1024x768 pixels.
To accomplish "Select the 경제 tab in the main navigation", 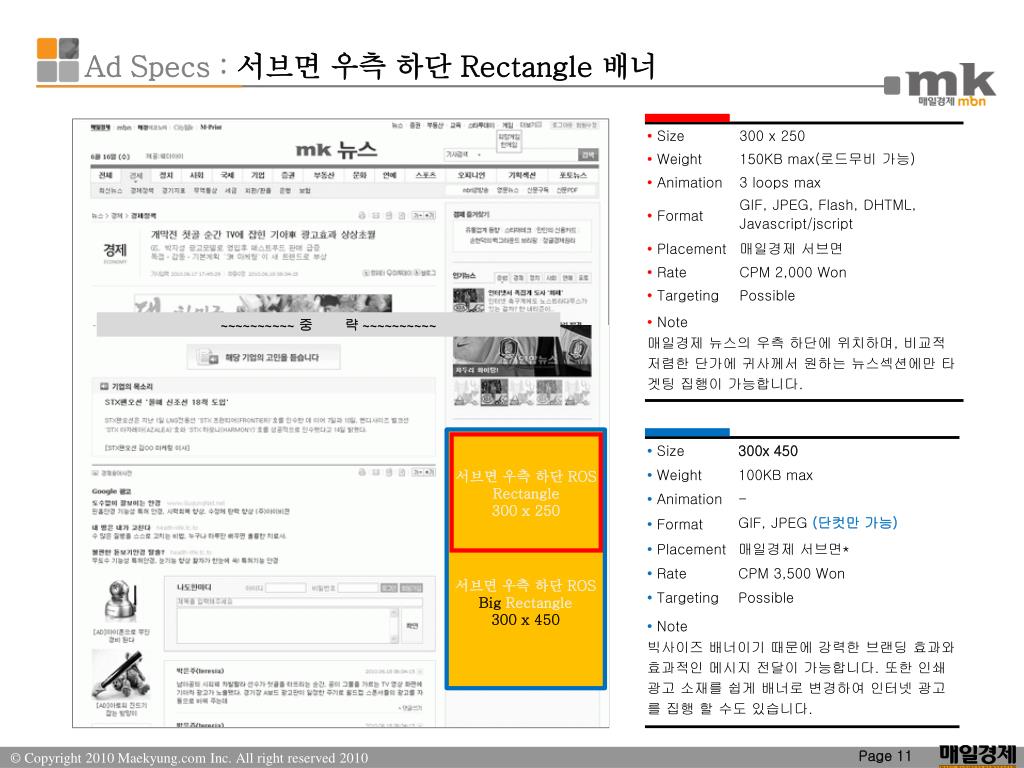I will tap(136, 176).
